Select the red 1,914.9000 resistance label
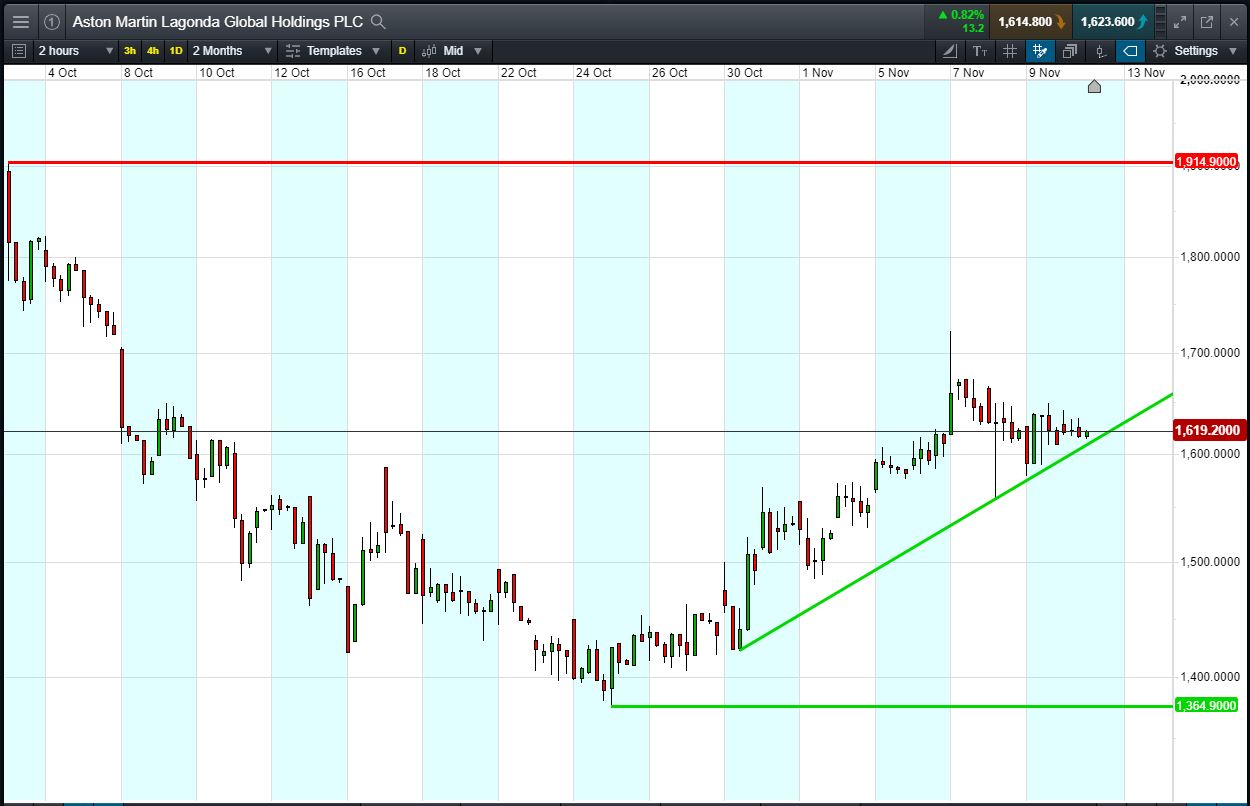 click(x=1207, y=162)
